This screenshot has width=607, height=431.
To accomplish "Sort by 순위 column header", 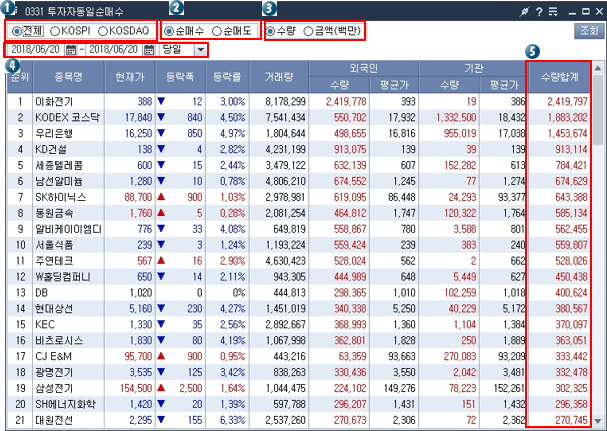I will pos(20,77).
